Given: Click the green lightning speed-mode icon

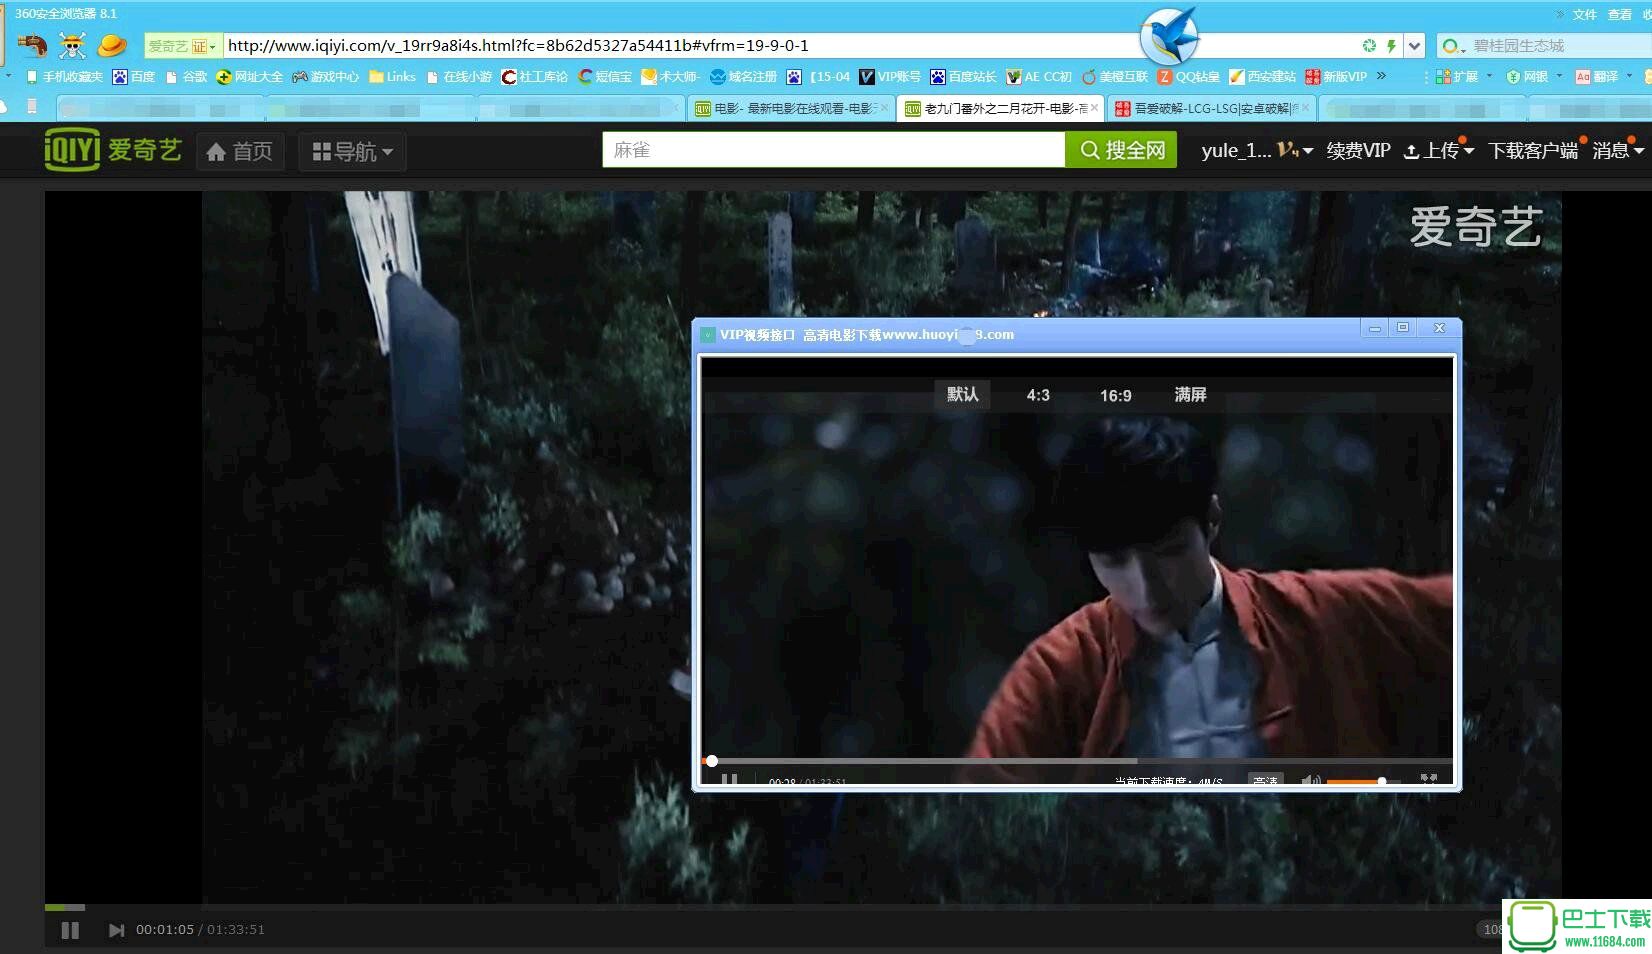Looking at the screenshot, I should pos(1391,45).
